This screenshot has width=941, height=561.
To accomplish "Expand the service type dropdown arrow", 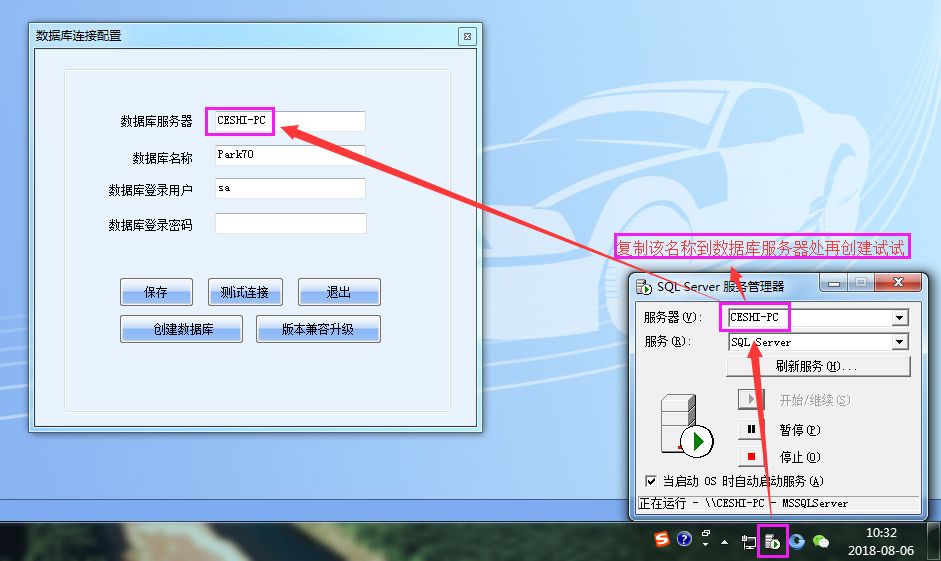I will click(900, 342).
